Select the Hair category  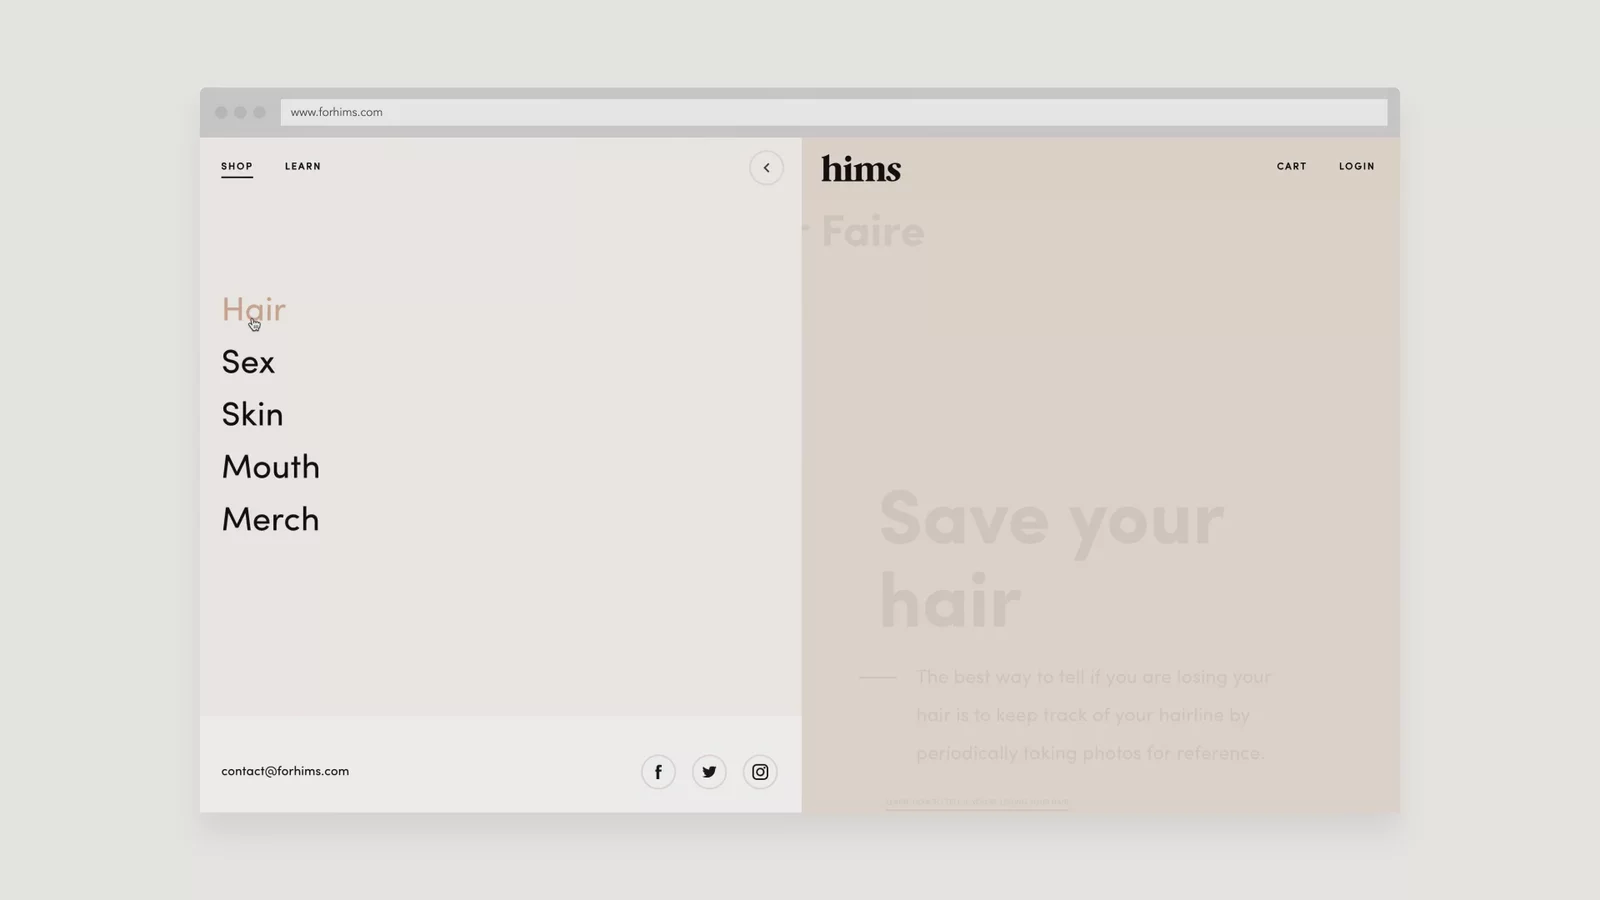(x=254, y=309)
